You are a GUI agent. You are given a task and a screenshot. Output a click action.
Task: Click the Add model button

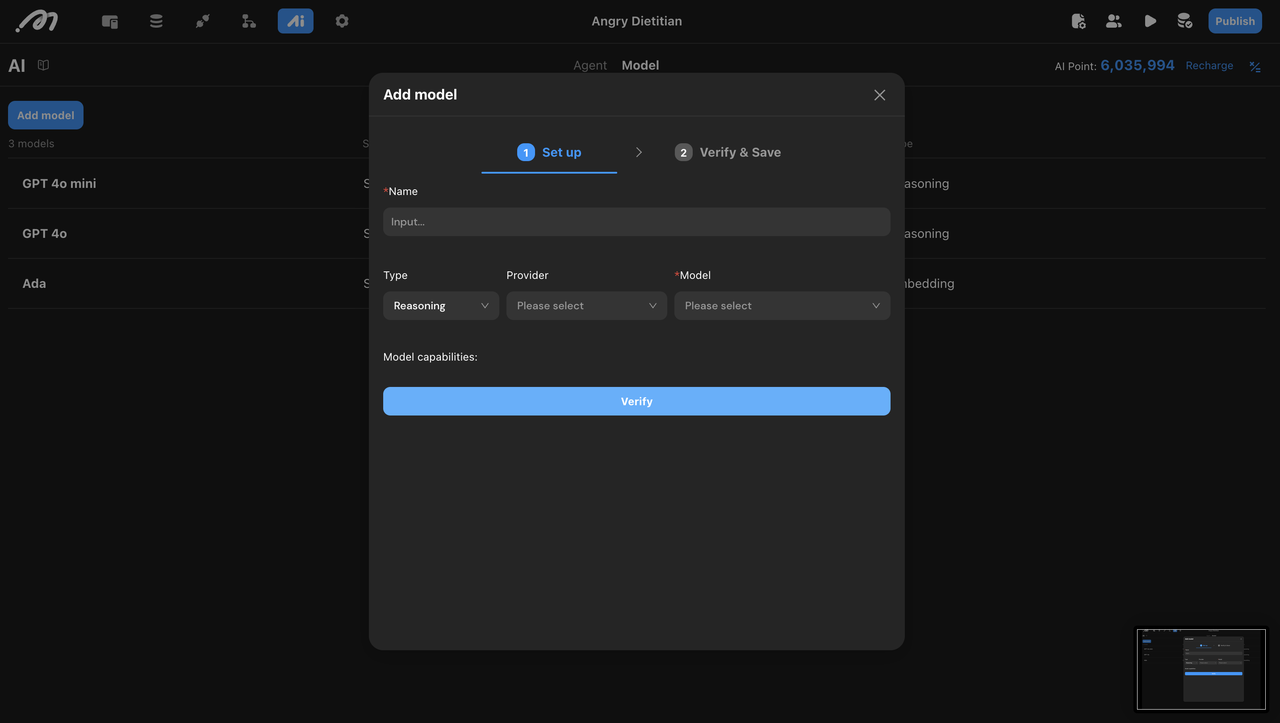(x=46, y=115)
